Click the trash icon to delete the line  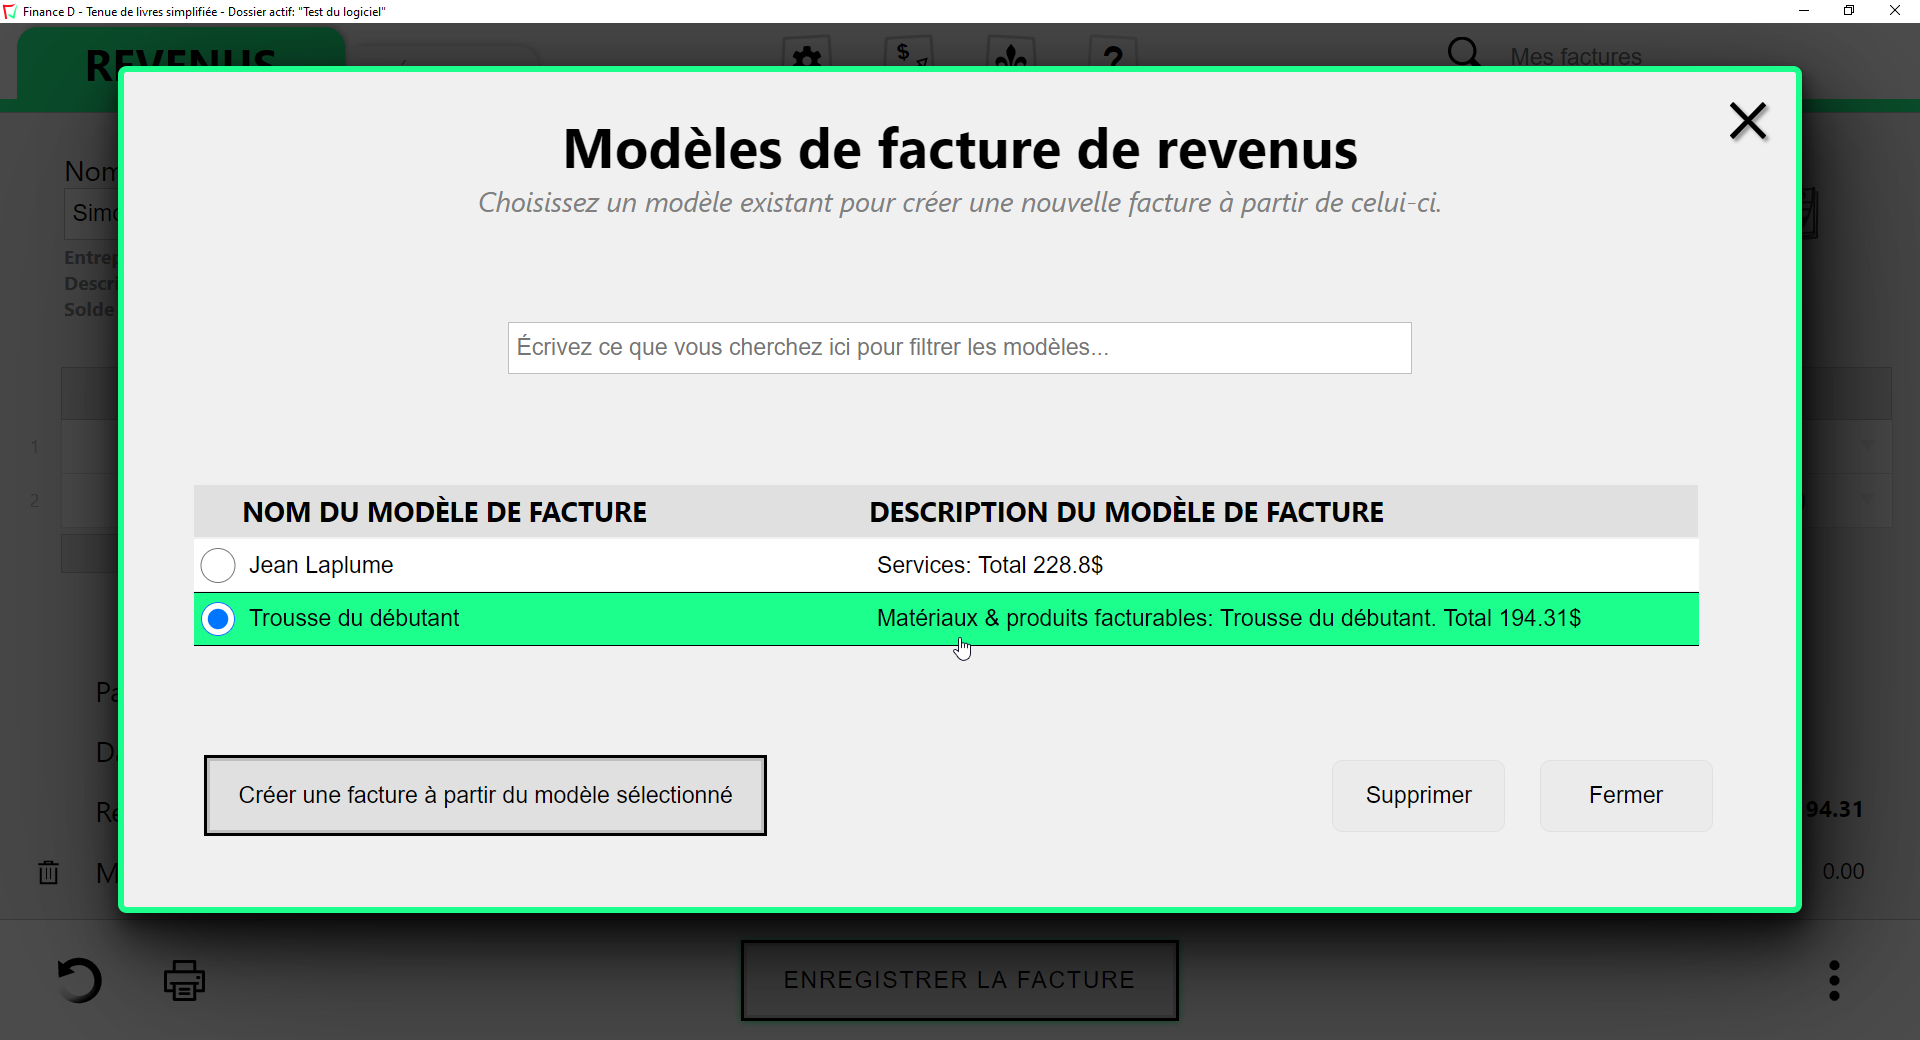pos(49,872)
